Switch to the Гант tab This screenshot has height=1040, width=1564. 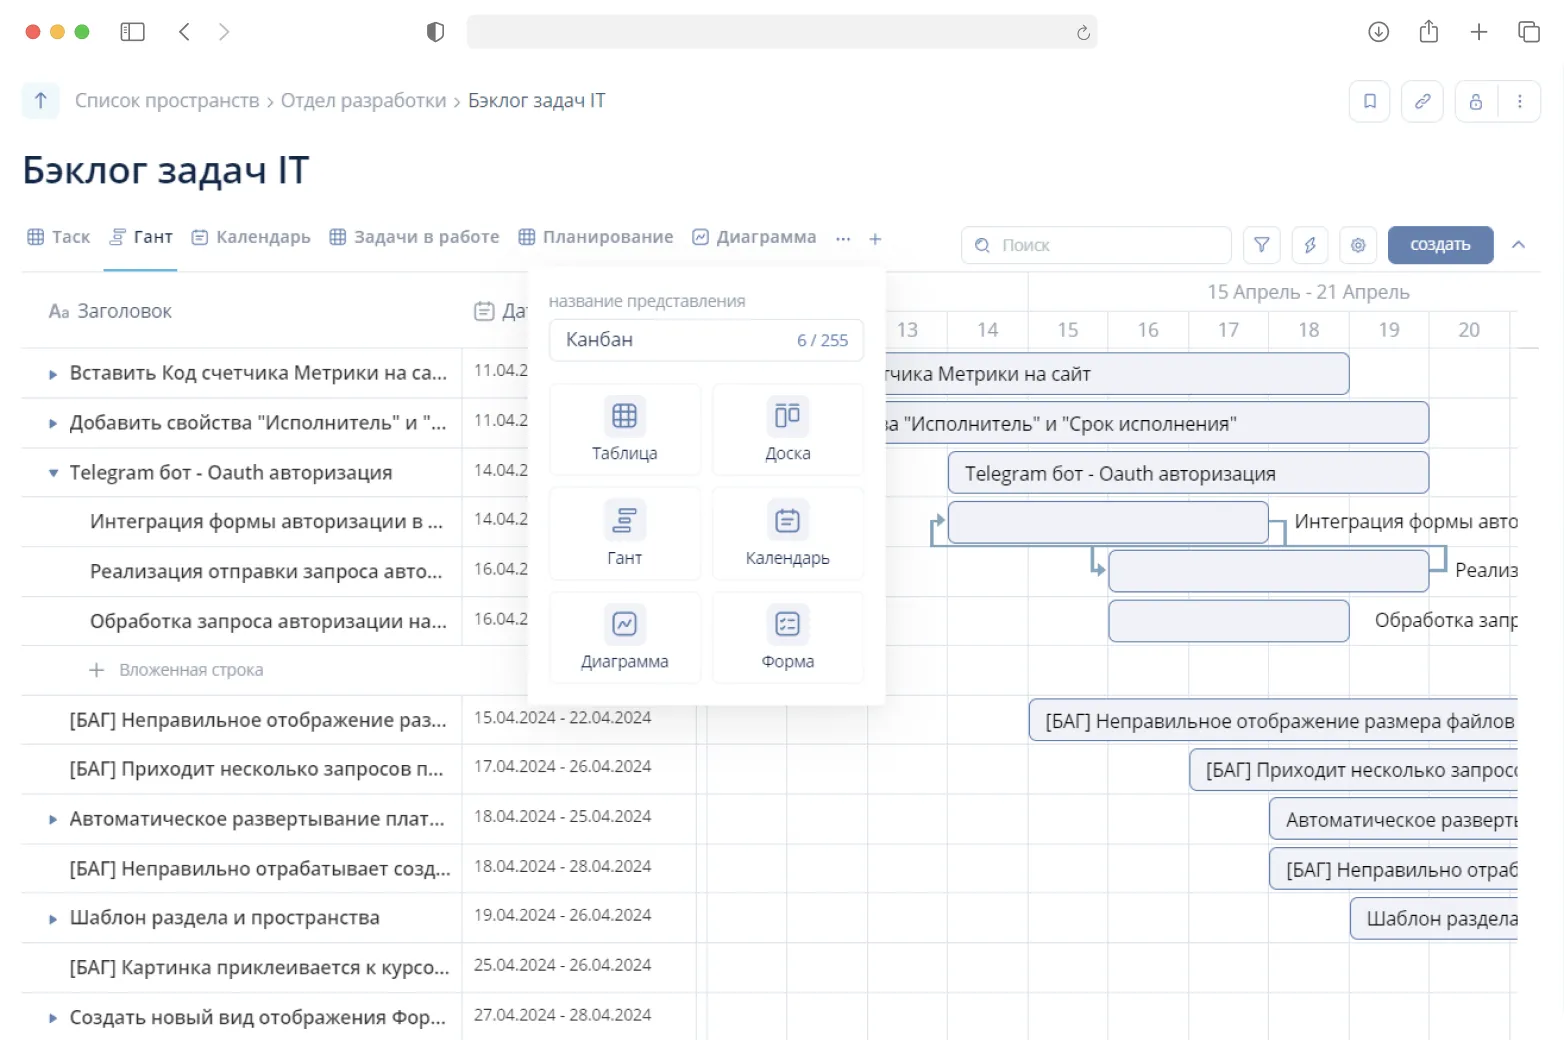[x=141, y=237]
